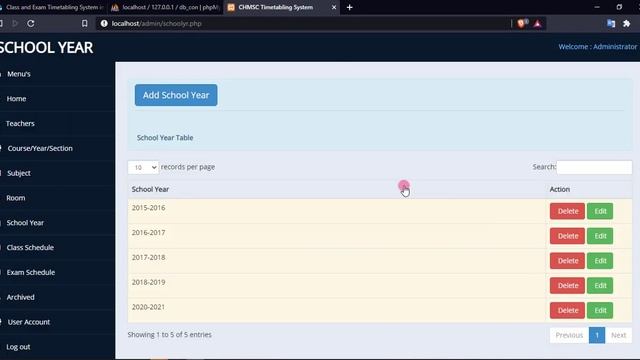Click the address bar URL
The width and height of the screenshot is (640, 360).
tap(156, 24)
